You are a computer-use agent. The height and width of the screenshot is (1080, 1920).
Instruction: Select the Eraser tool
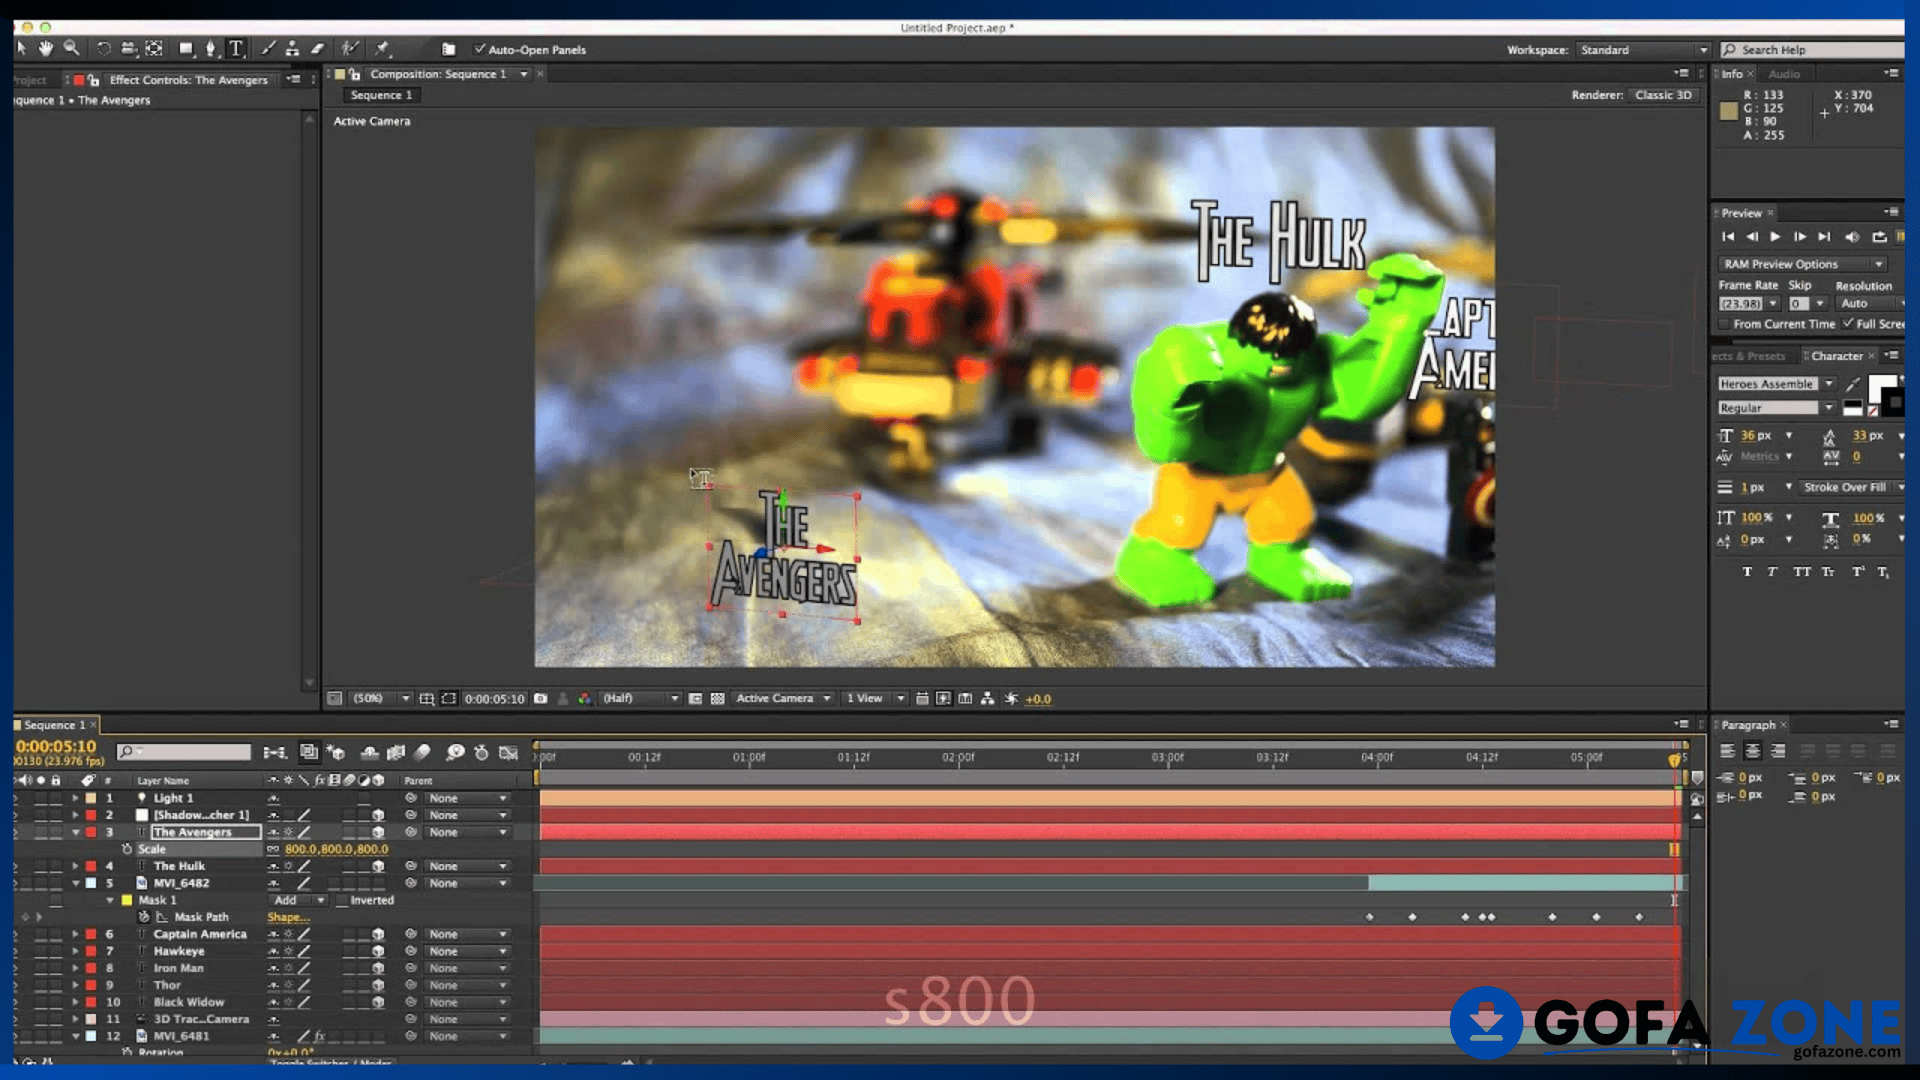click(317, 48)
